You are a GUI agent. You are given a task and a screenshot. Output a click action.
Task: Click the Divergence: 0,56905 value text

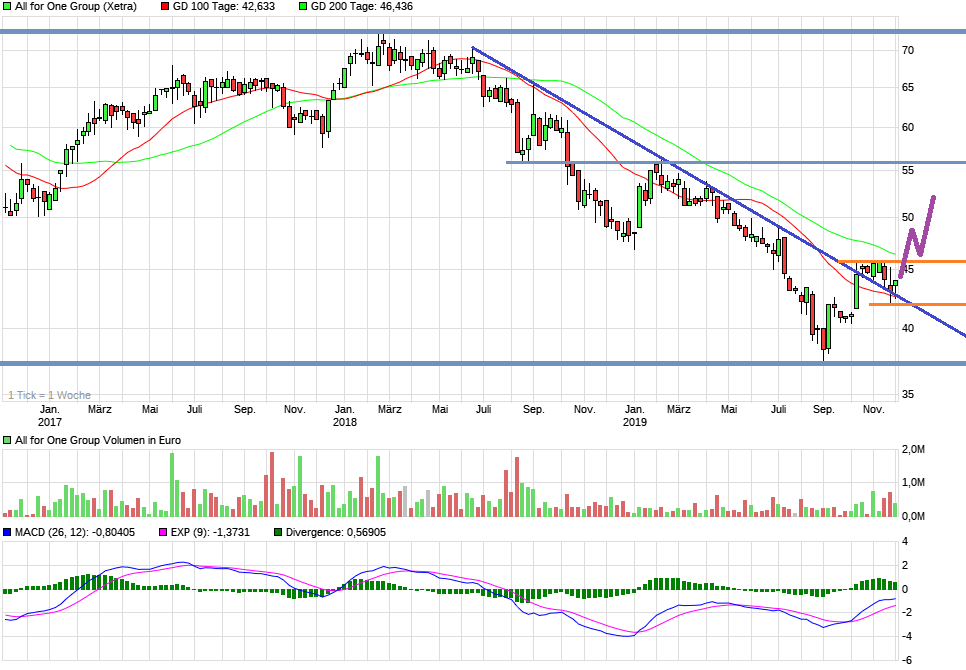pos(337,533)
